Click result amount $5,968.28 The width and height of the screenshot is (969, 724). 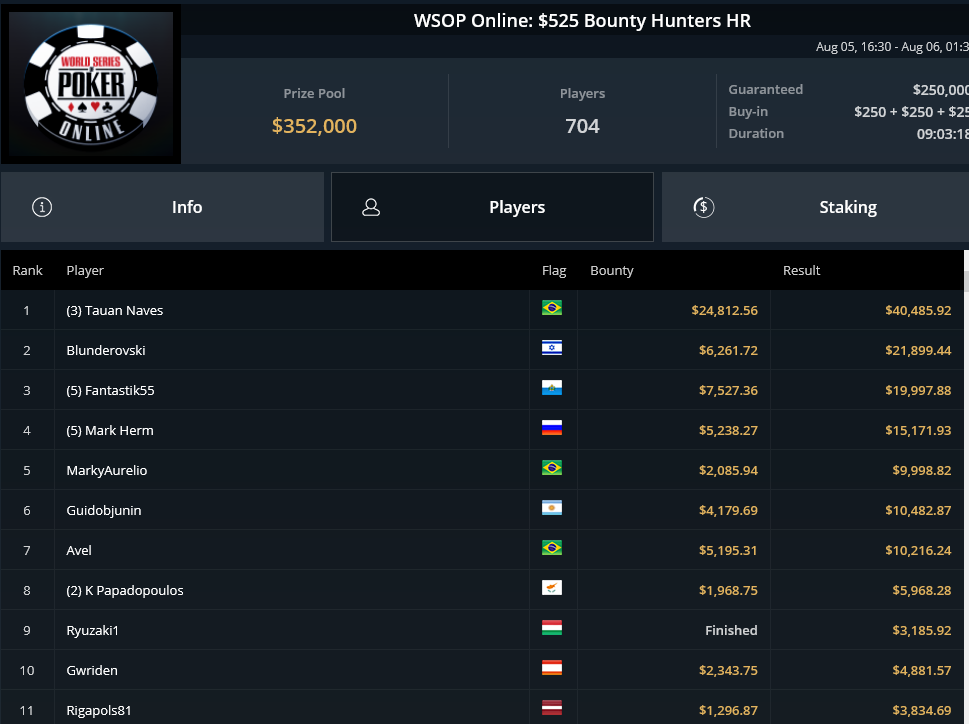click(x=922, y=591)
